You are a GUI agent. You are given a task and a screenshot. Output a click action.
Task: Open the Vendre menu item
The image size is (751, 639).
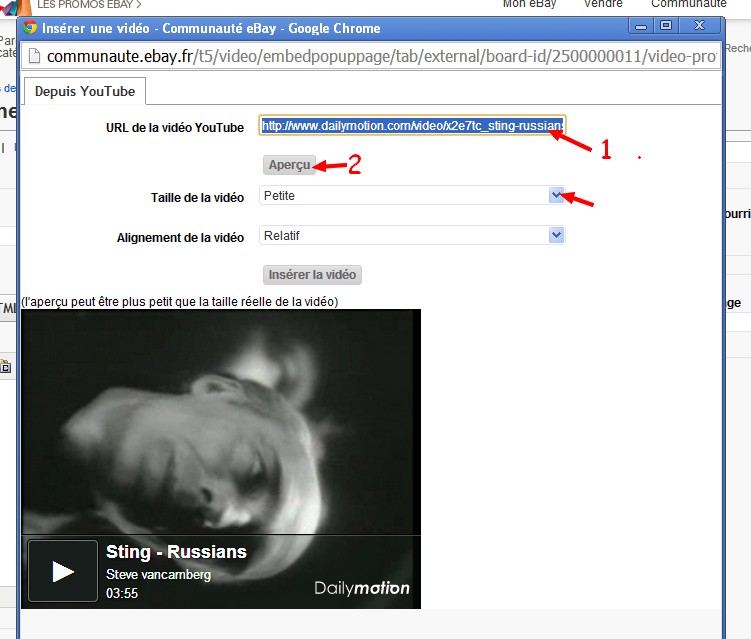coord(603,4)
